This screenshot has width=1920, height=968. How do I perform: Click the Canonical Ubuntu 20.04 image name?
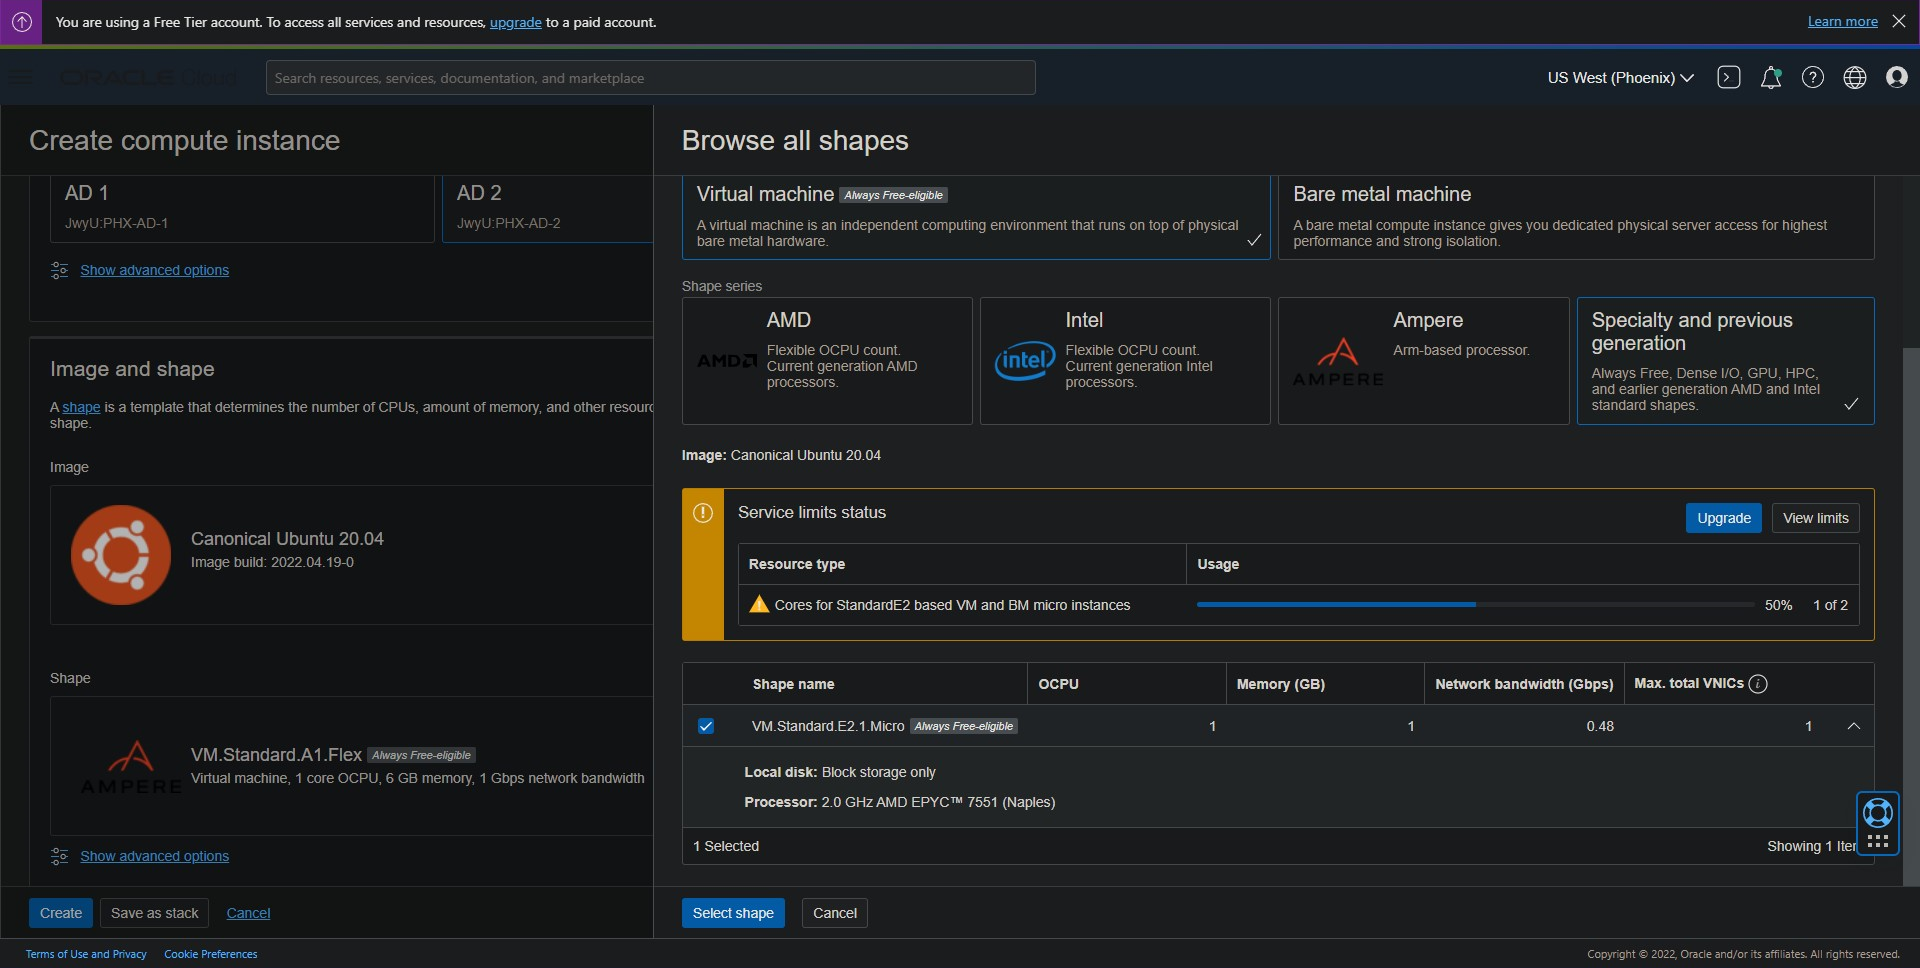coord(287,539)
